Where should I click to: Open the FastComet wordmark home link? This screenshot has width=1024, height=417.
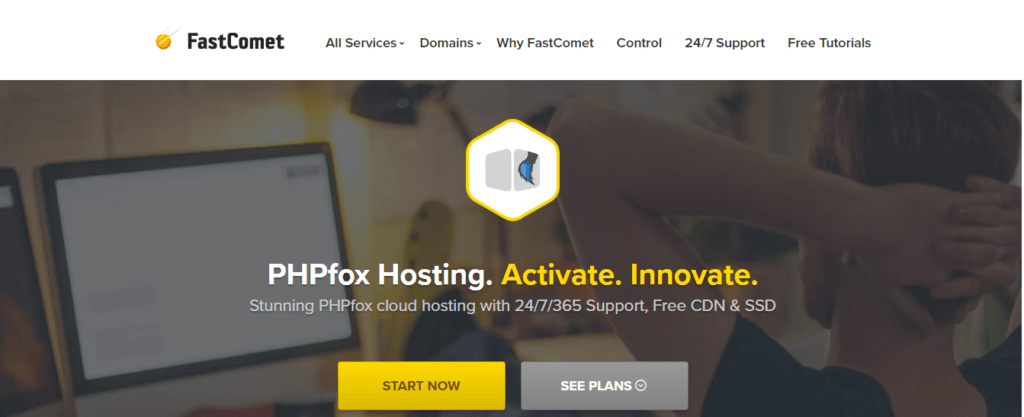pos(236,42)
